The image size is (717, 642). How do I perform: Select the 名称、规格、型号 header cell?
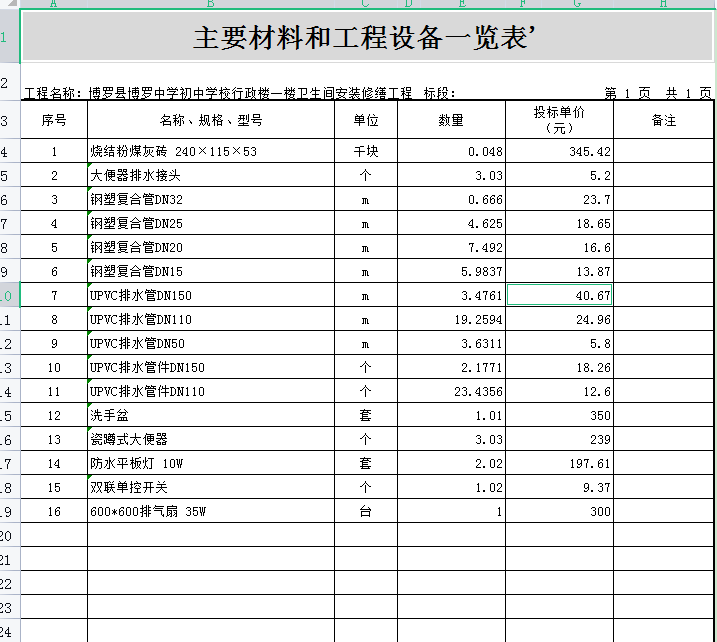210,121
